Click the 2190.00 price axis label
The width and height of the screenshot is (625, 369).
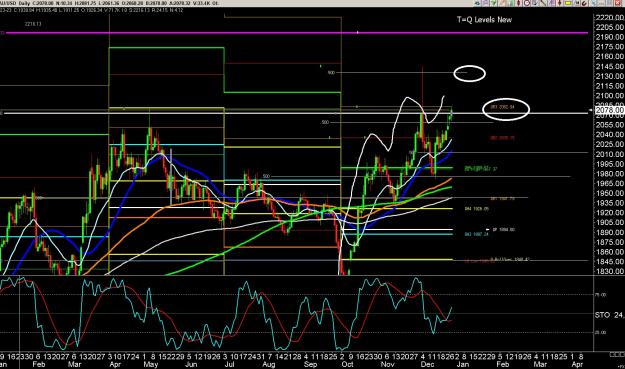[609, 37]
